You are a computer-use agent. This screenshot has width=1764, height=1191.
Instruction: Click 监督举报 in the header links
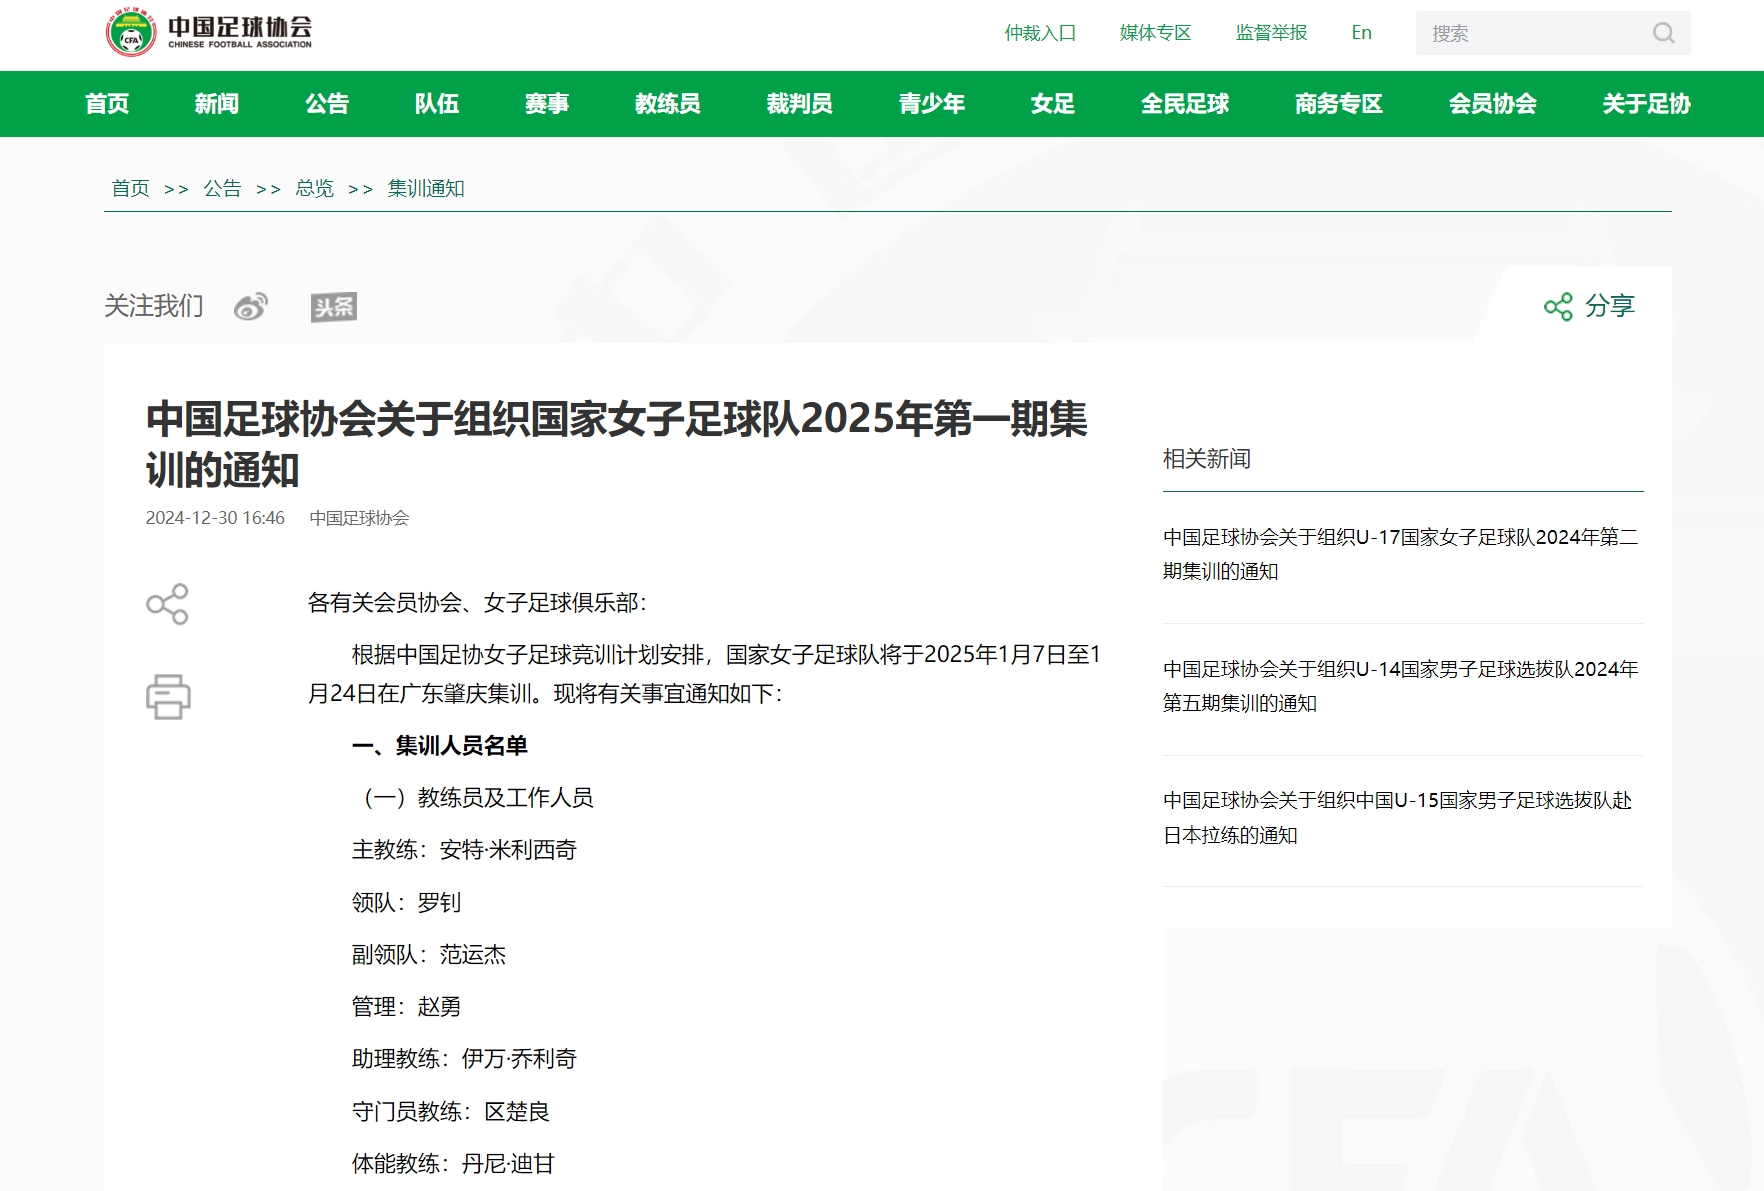click(x=1270, y=33)
